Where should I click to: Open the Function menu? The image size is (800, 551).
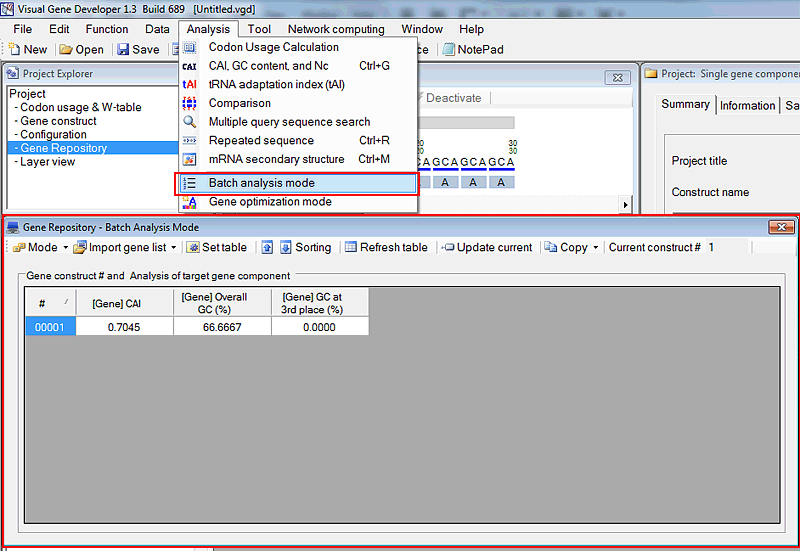point(107,29)
